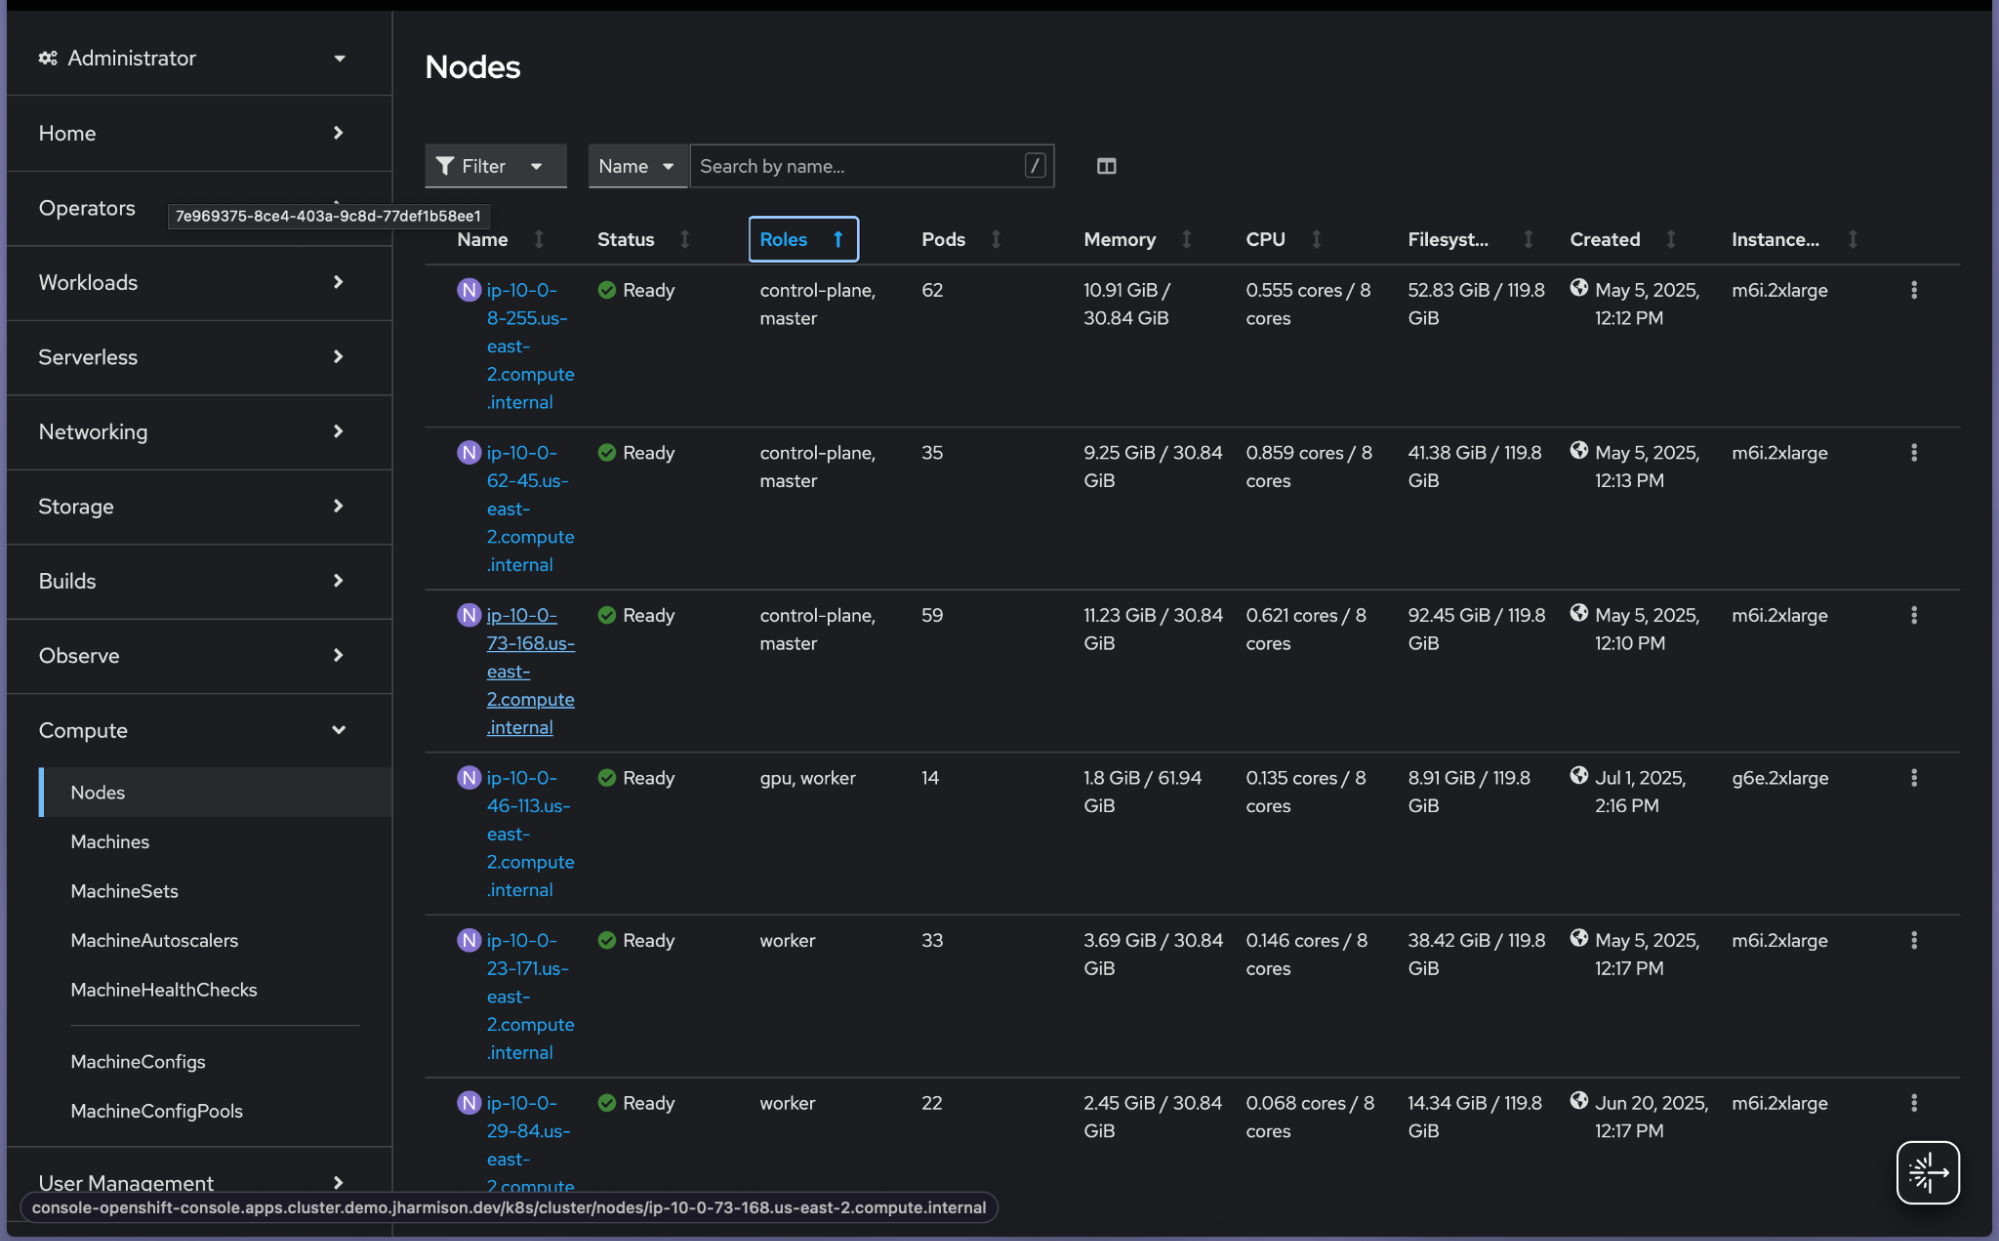1999x1241 pixels.
Task: Click the Roles ascending sort arrow
Action: pos(838,239)
